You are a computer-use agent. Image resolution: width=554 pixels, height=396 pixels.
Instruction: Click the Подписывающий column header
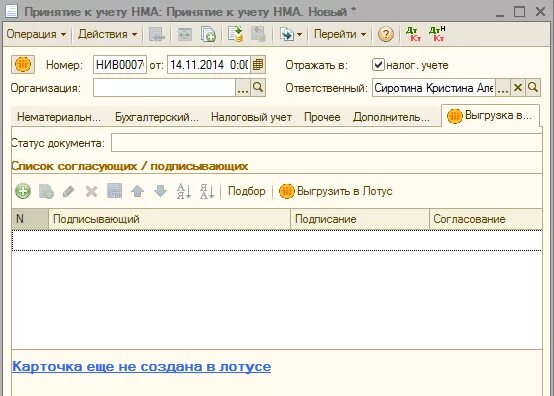coord(170,219)
